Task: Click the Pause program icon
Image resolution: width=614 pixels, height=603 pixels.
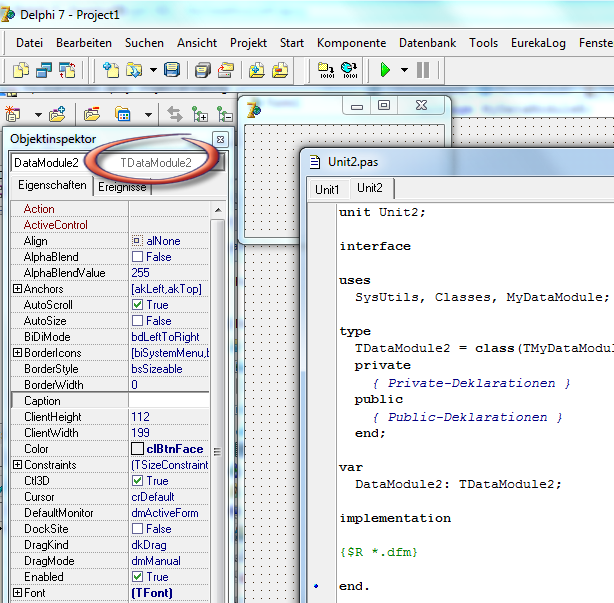Action: pyautogui.click(x=423, y=70)
